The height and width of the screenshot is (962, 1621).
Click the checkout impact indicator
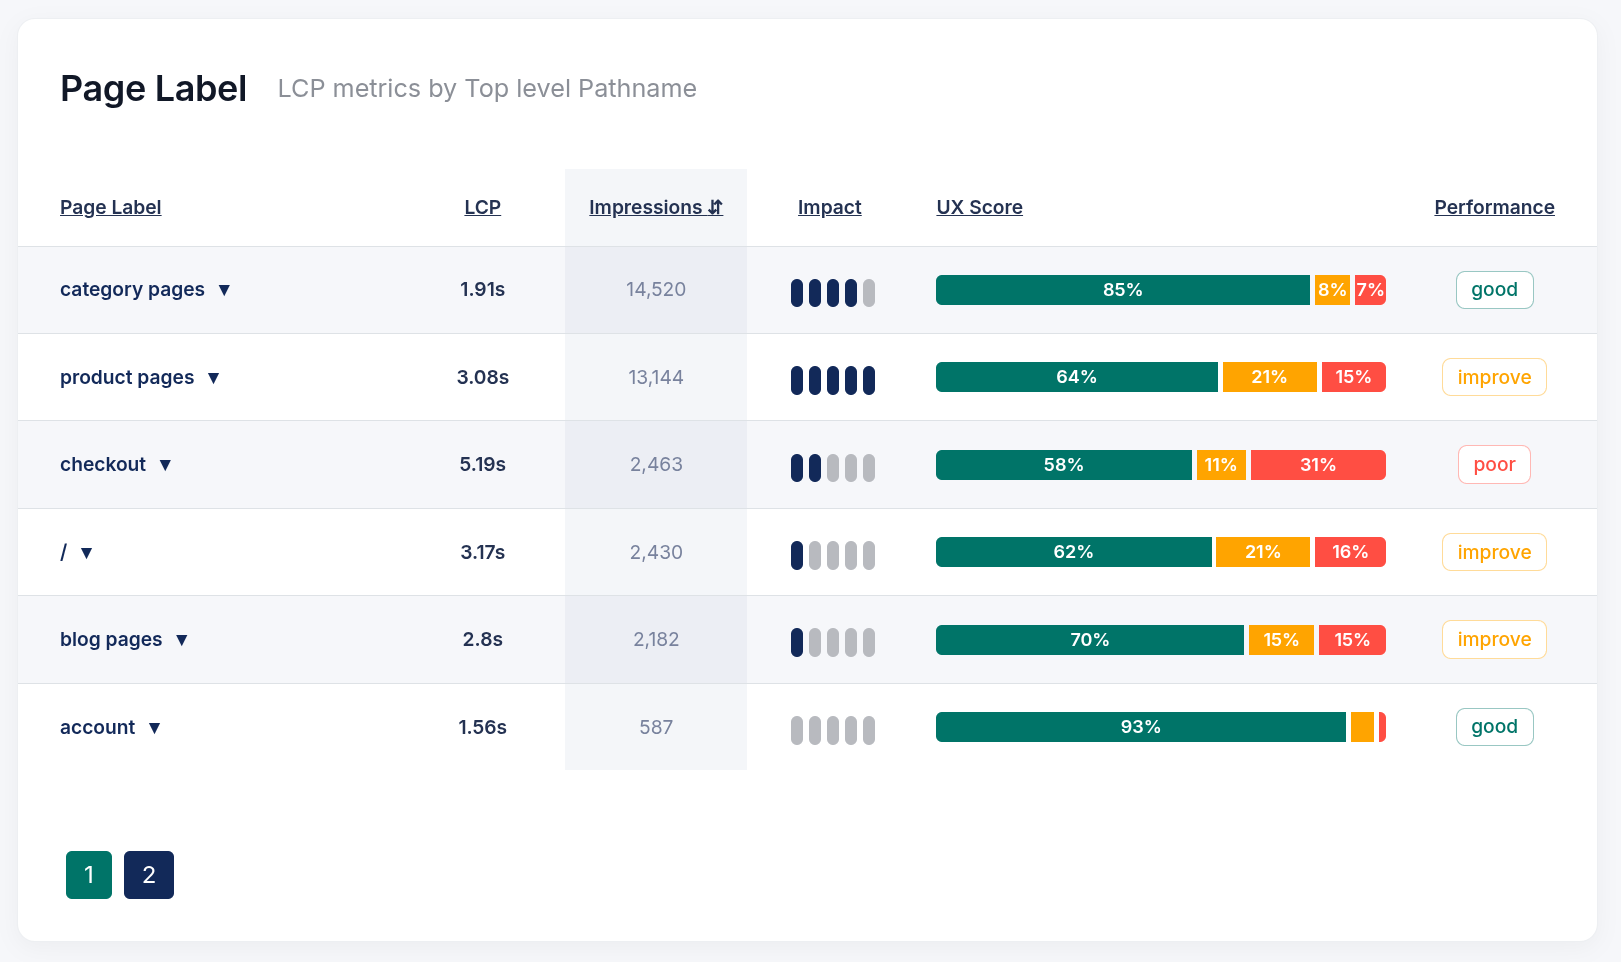pos(832,468)
